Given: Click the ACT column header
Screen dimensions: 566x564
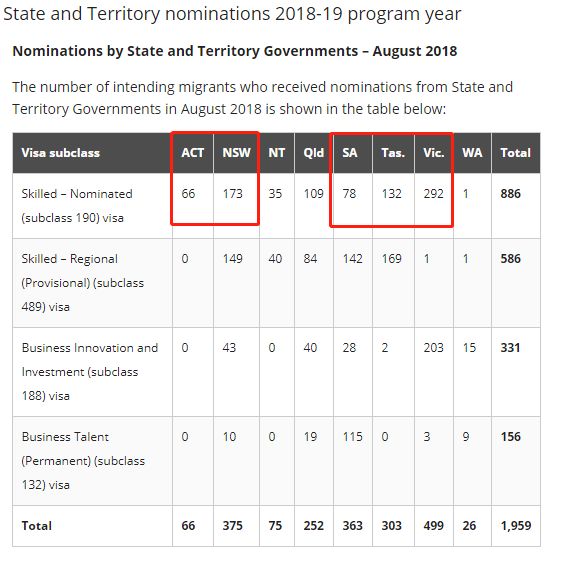Looking at the screenshot, I should point(192,153).
